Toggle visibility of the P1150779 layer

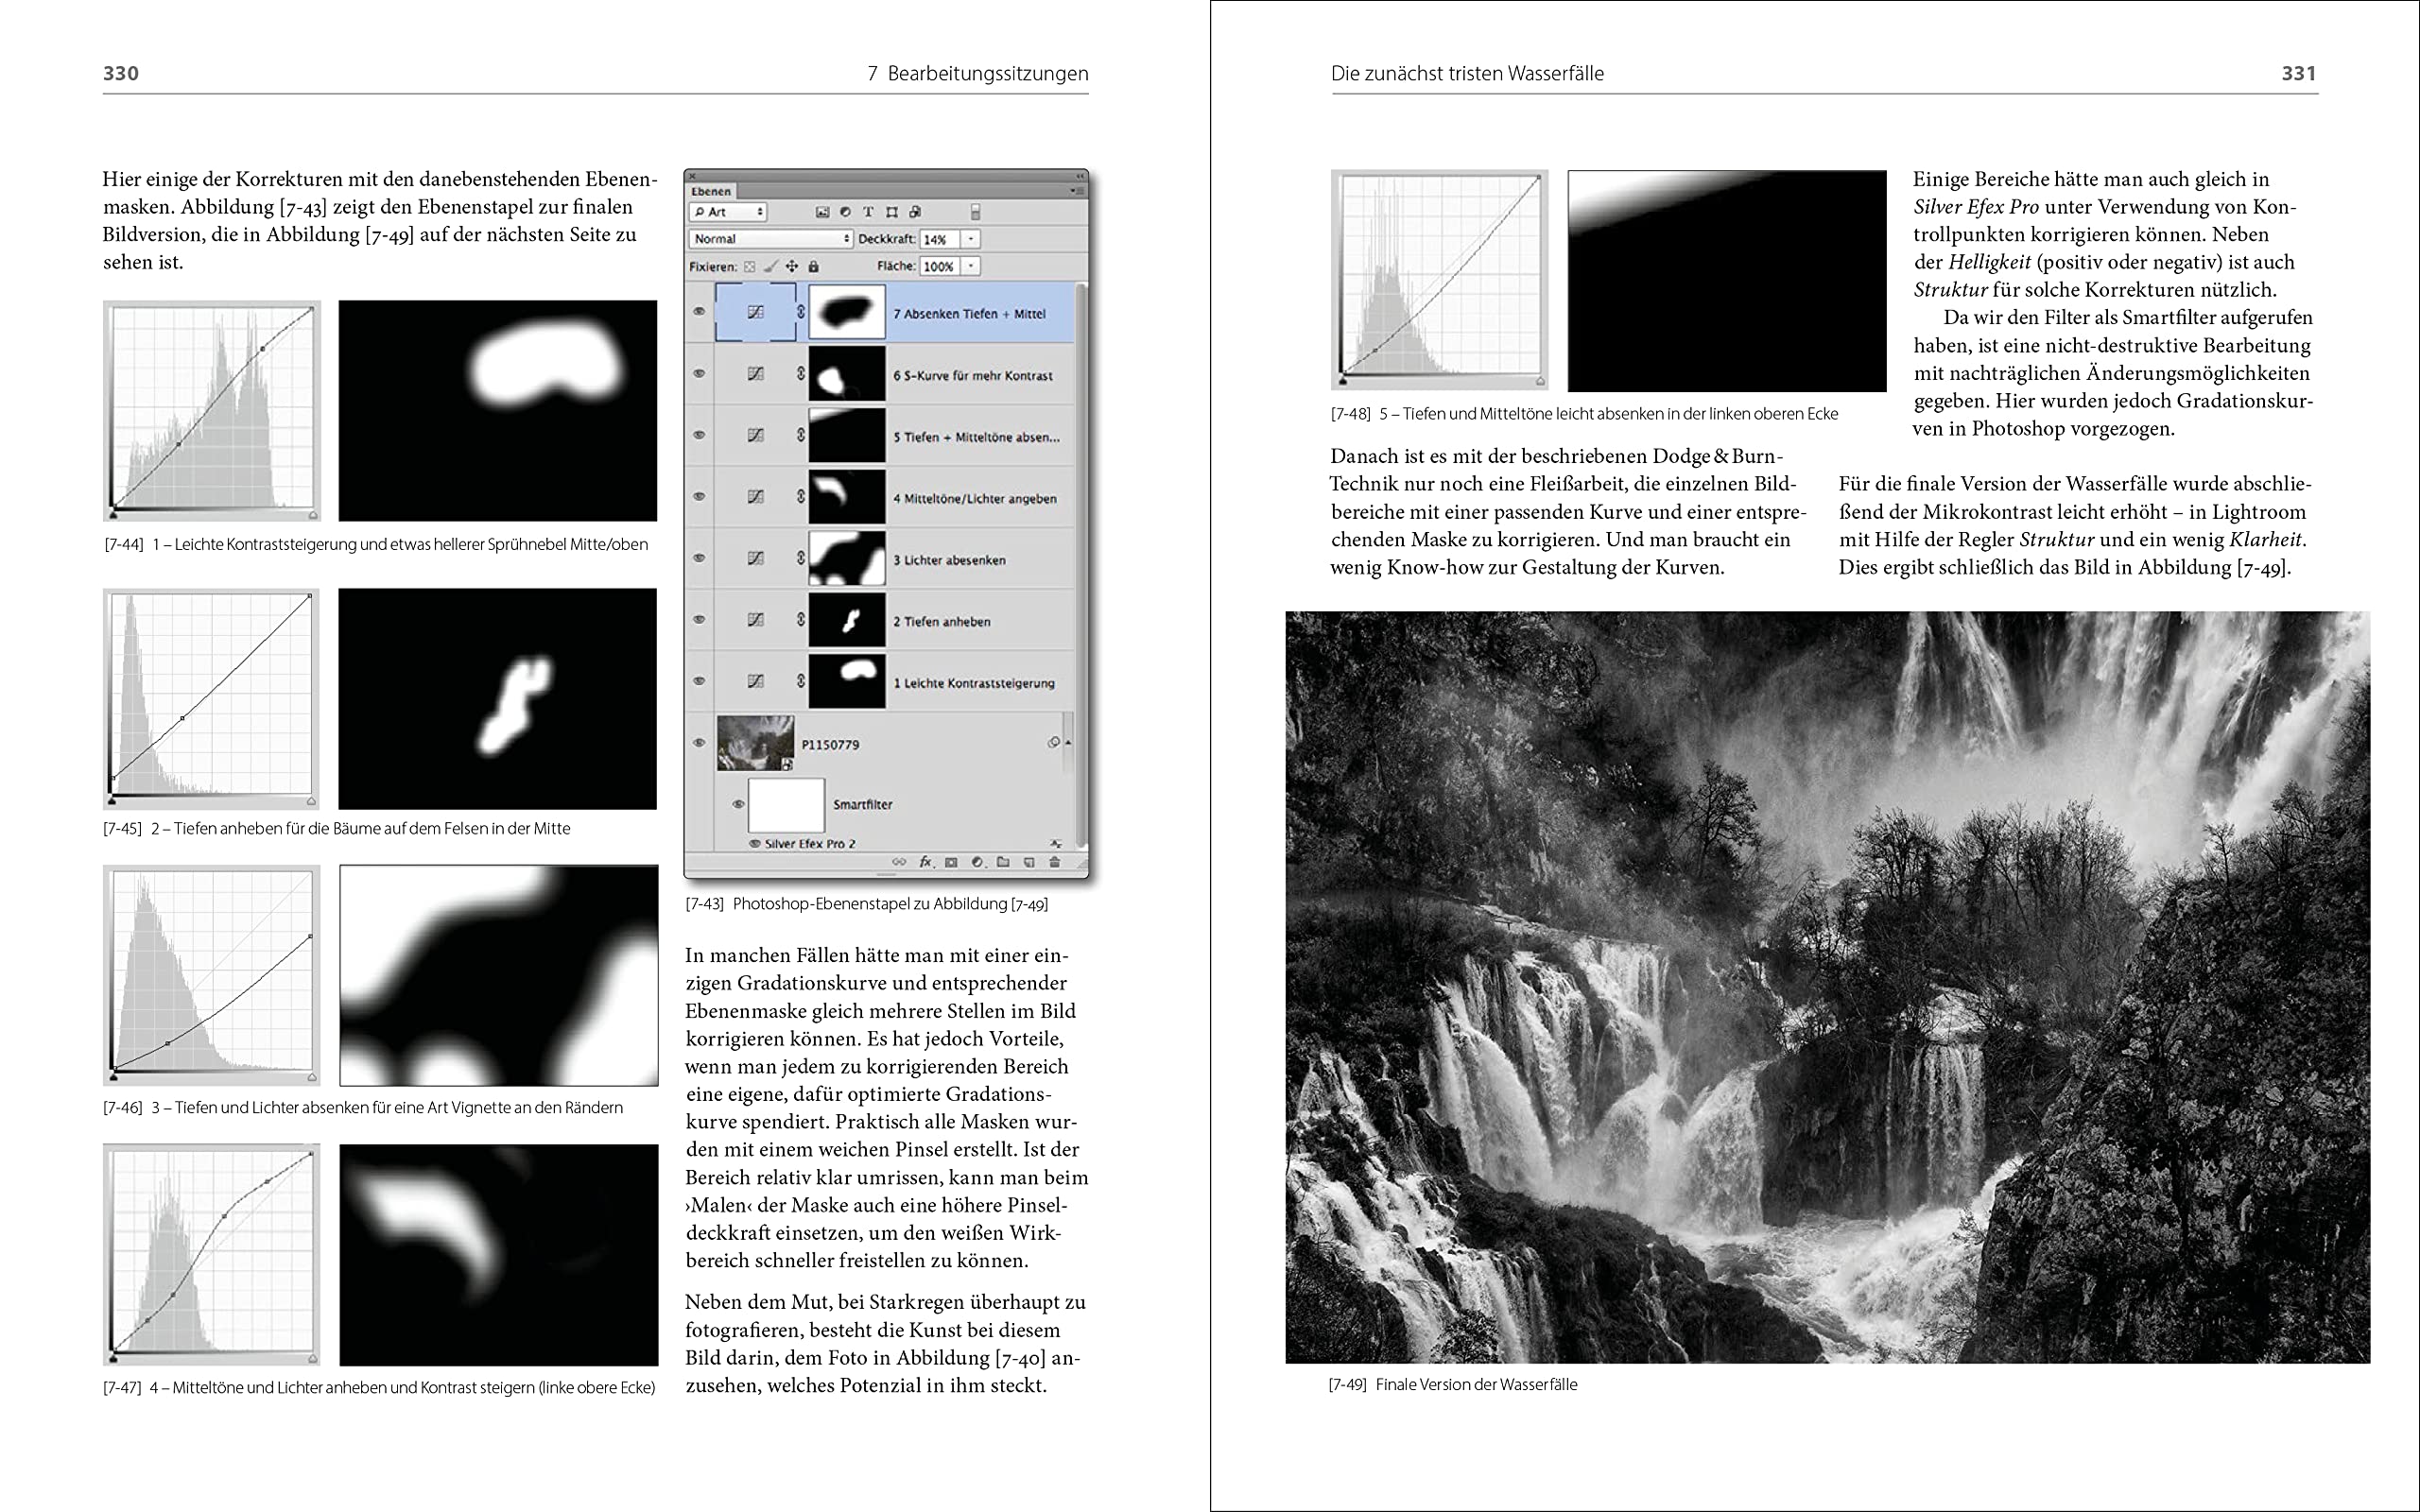699,743
